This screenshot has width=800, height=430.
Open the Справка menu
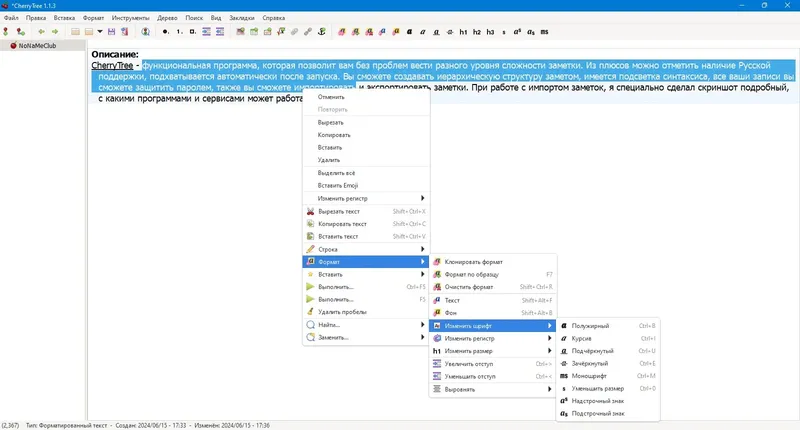click(273, 18)
